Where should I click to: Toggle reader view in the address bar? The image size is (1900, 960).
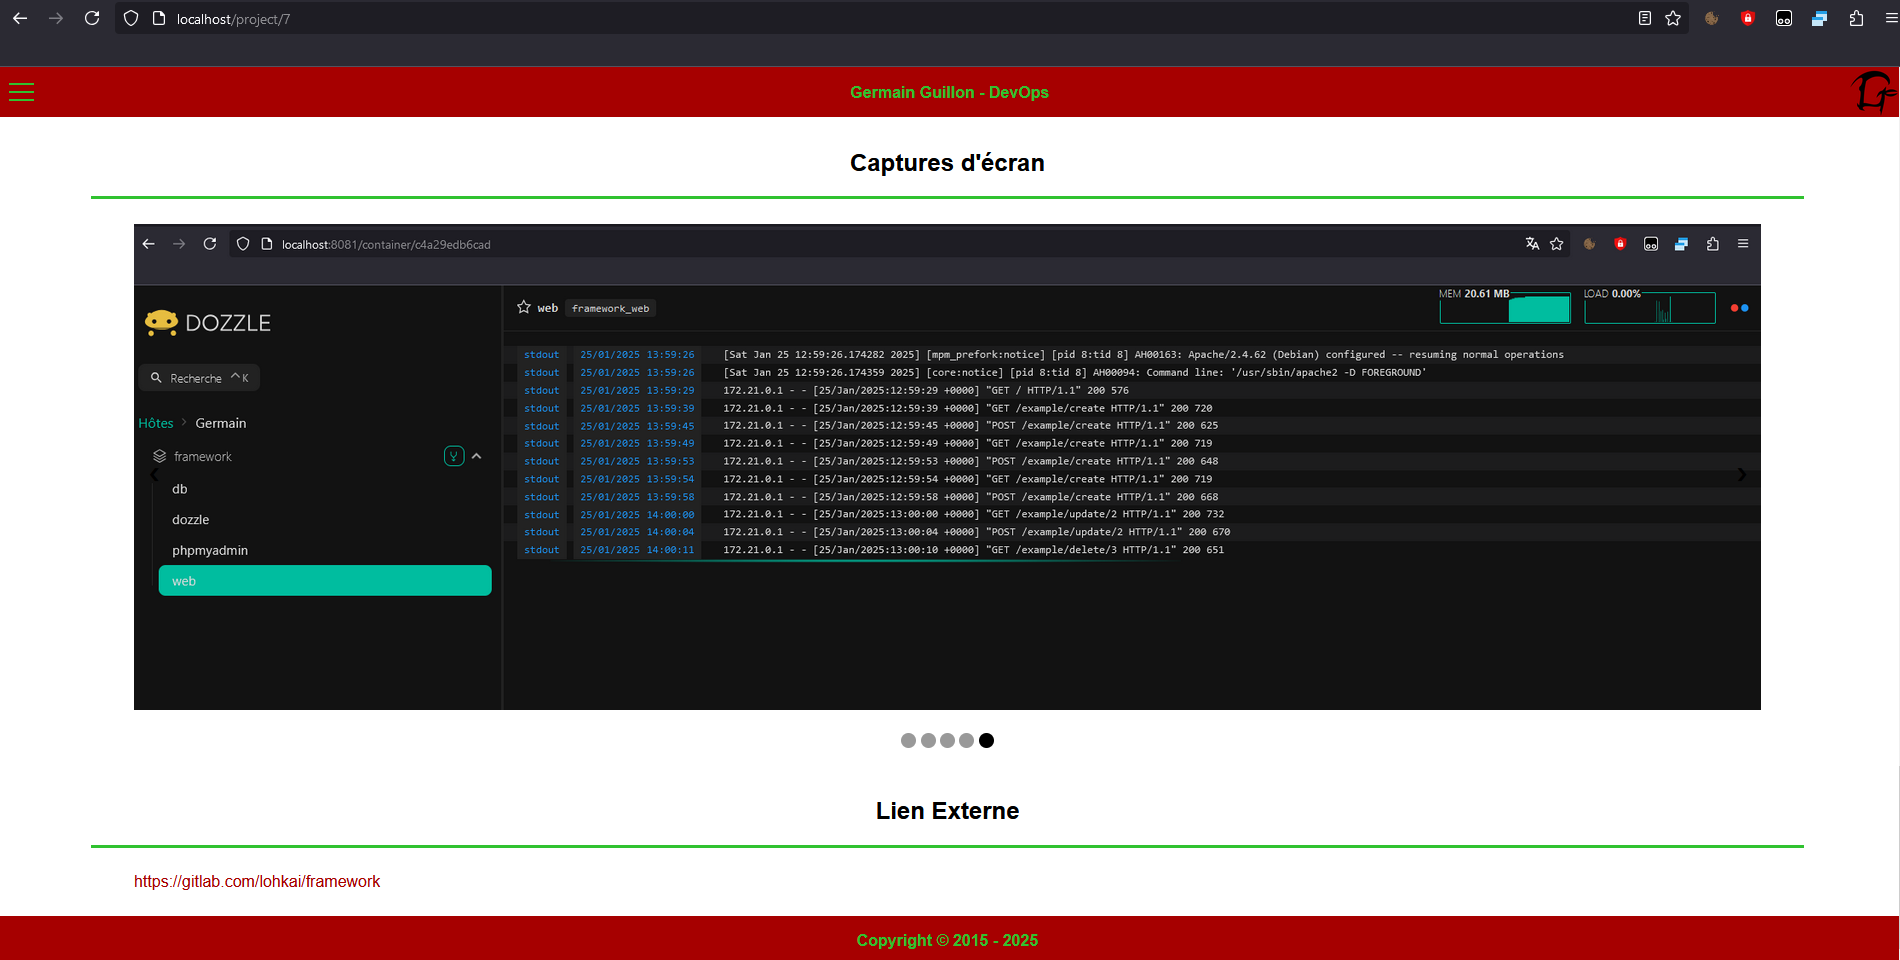(x=1645, y=18)
